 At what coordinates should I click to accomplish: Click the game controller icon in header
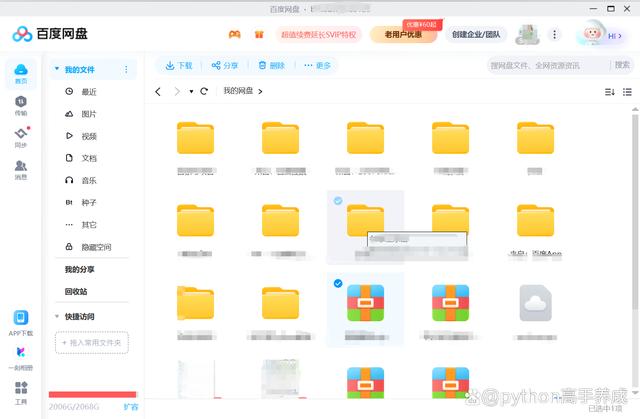pyautogui.click(x=234, y=35)
